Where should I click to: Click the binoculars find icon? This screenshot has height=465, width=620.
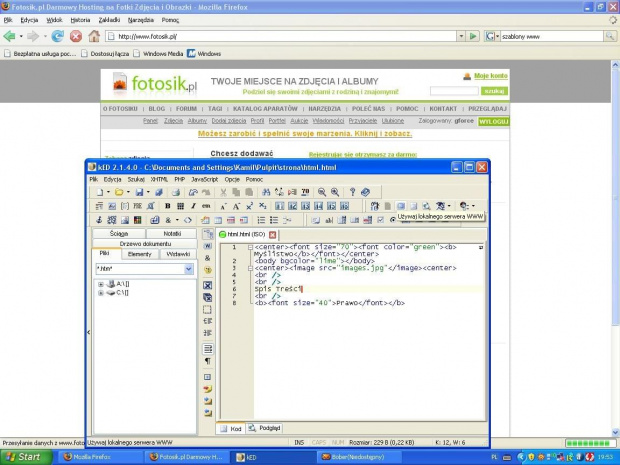(266, 192)
